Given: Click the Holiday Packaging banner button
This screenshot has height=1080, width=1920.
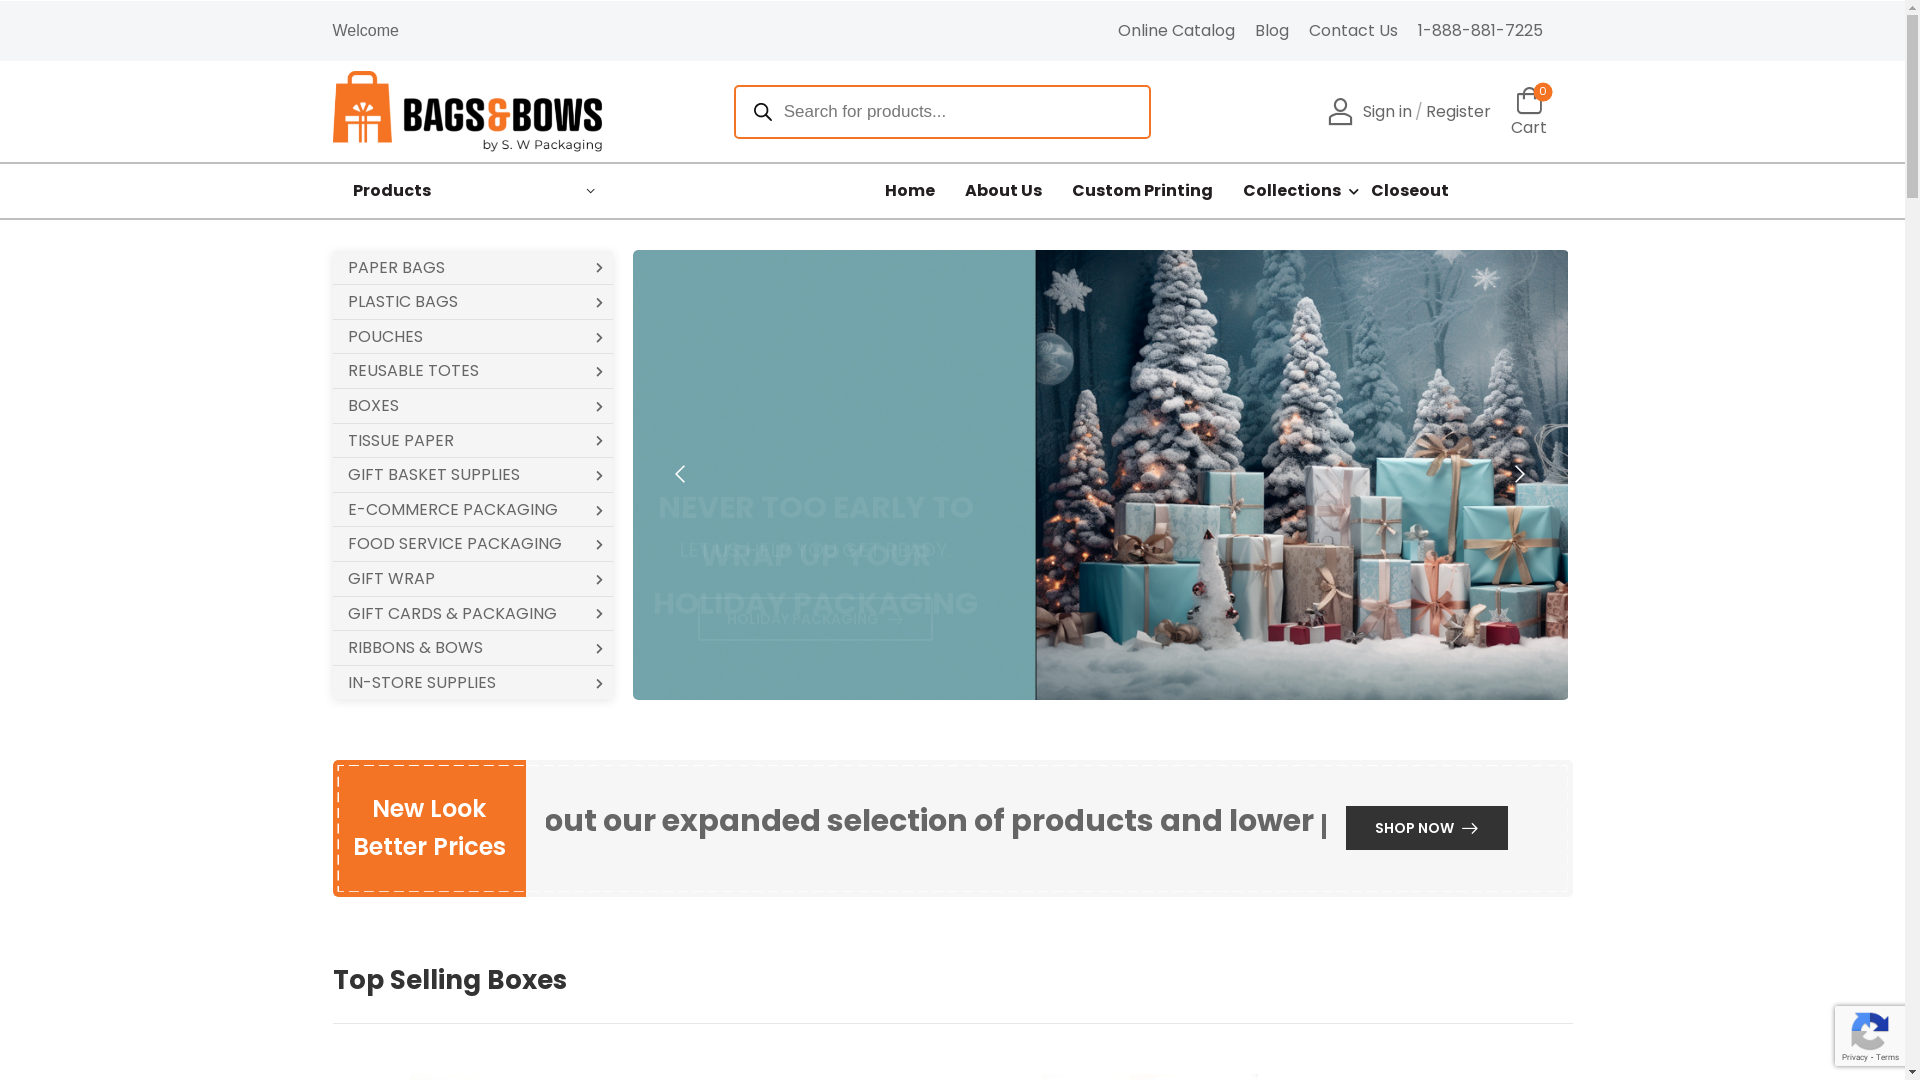Looking at the screenshot, I should click(815, 619).
